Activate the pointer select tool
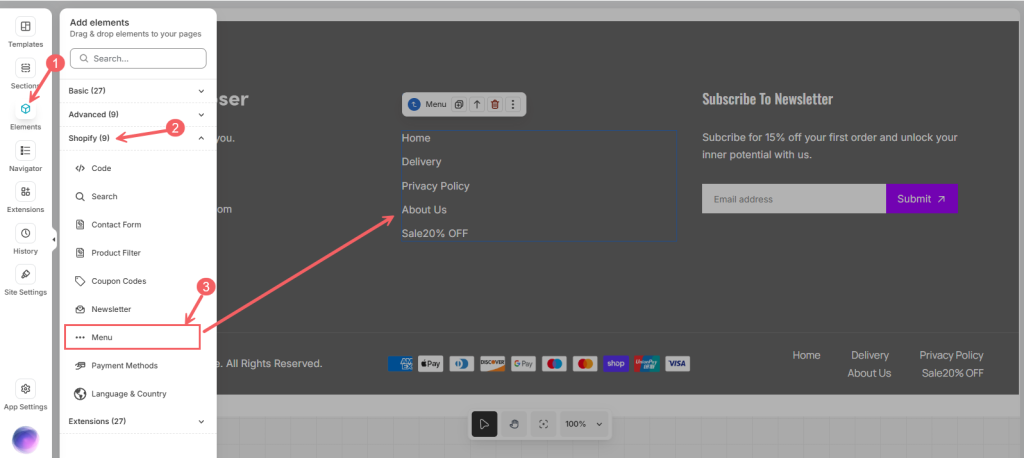 pyautogui.click(x=484, y=424)
